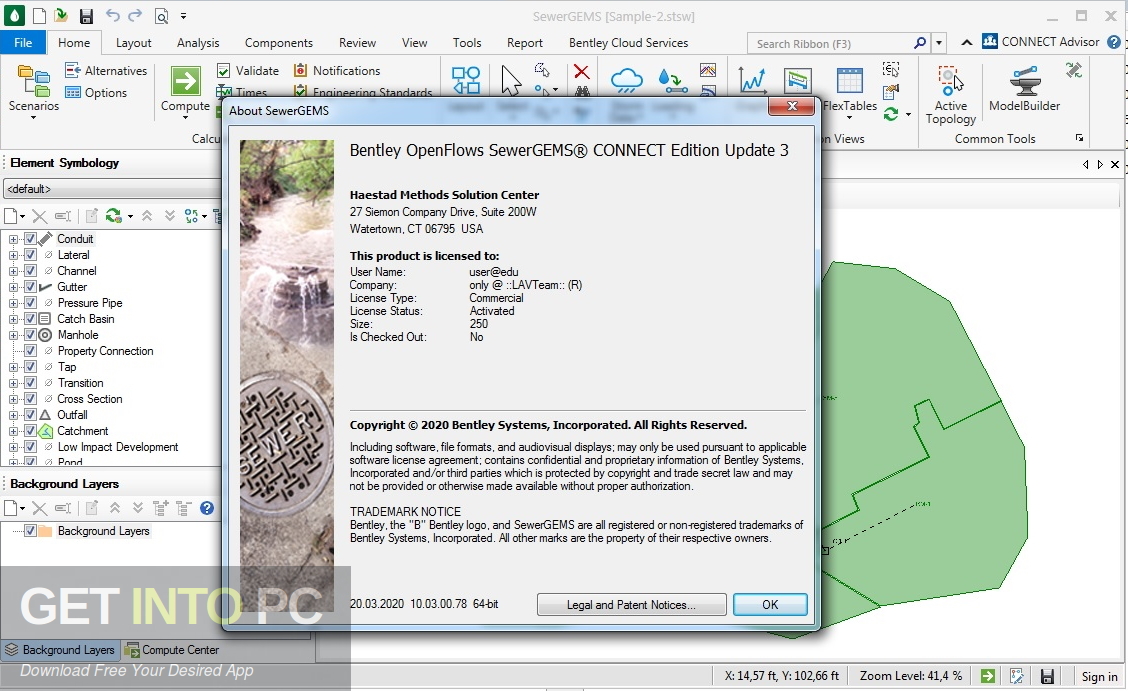Image resolution: width=1128 pixels, height=691 pixels.
Task: Uncheck the Conduit symbology checkbox
Action: 30,239
